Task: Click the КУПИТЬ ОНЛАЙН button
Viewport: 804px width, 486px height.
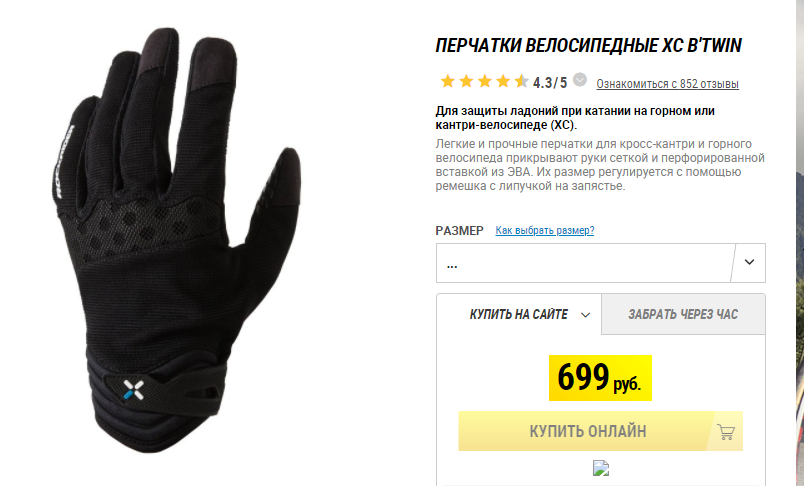Action: click(600, 431)
